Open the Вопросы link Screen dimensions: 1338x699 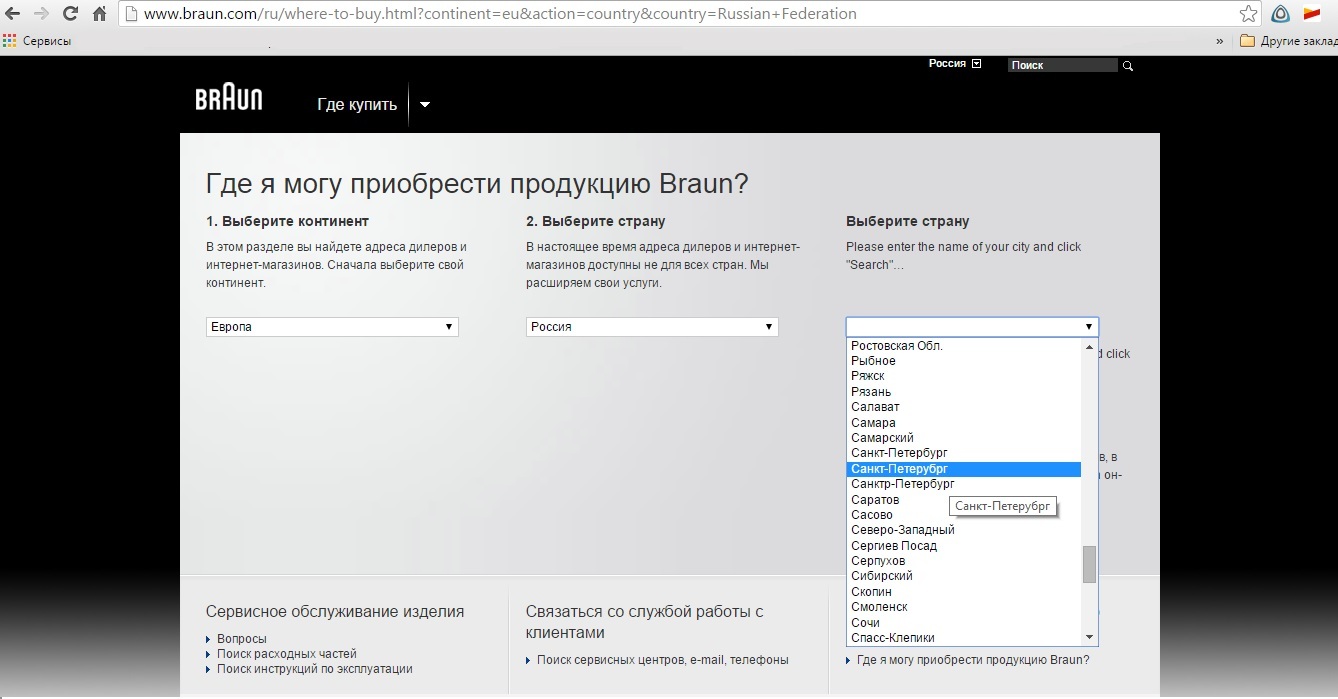coord(242,639)
